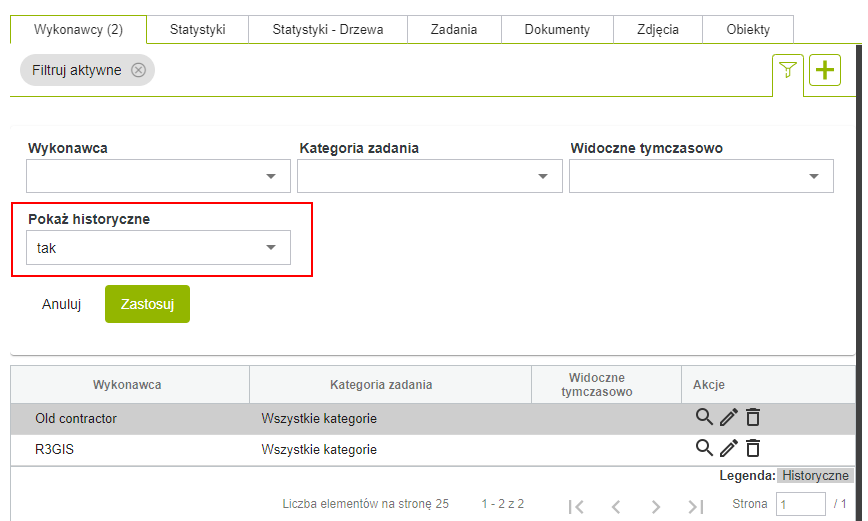The image size is (868, 521).
Task: View details of R3GIS row
Action: [x=704, y=448]
